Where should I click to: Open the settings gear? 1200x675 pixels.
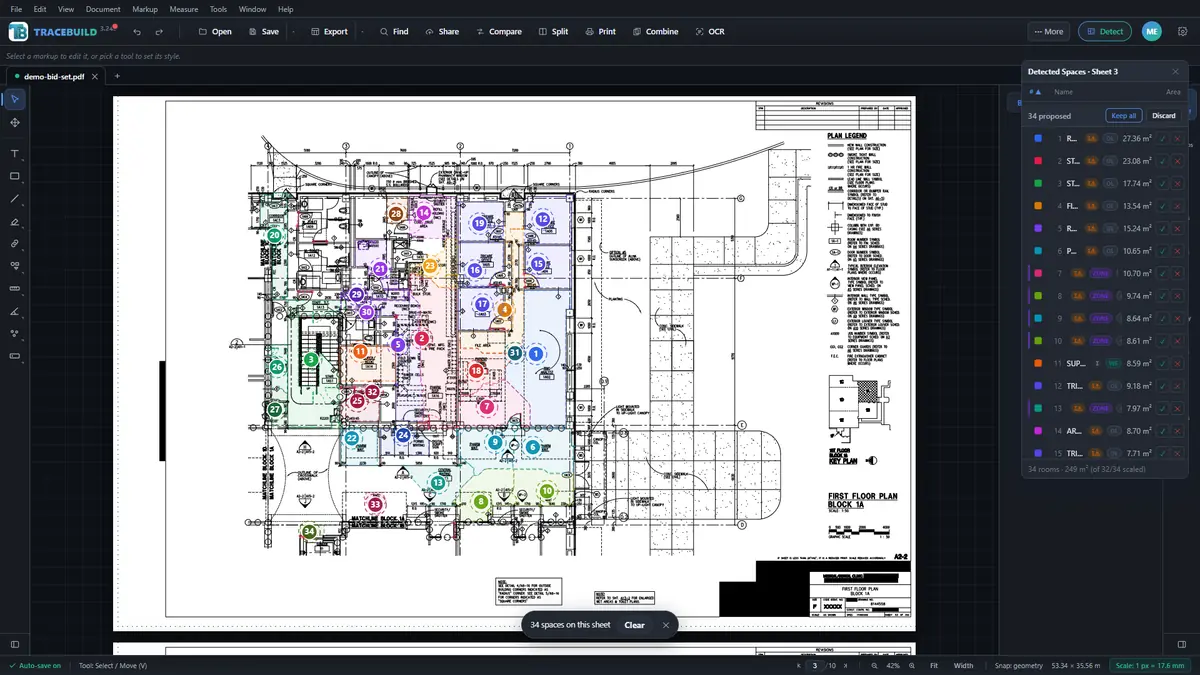point(1183,32)
